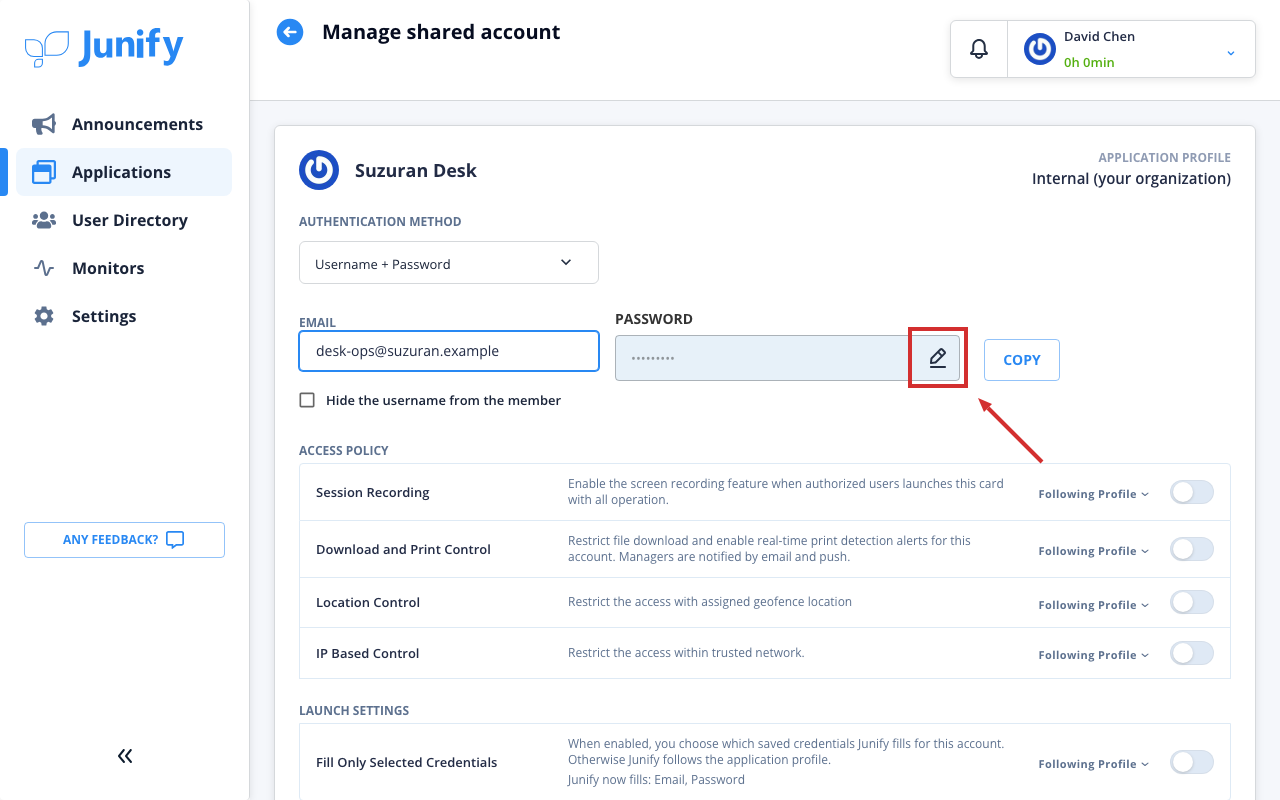Click the 'Junify now fills: Email, Password' text
Viewport: 1280px width, 800px height.
coord(656,780)
